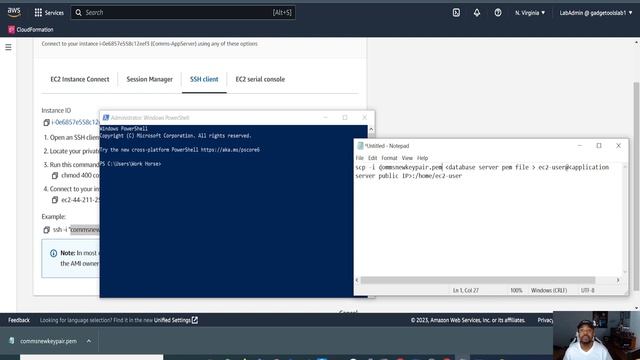The height and width of the screenshot is (360, 640).
Task: Open the Unified Settings link
Action: [176, 320]
